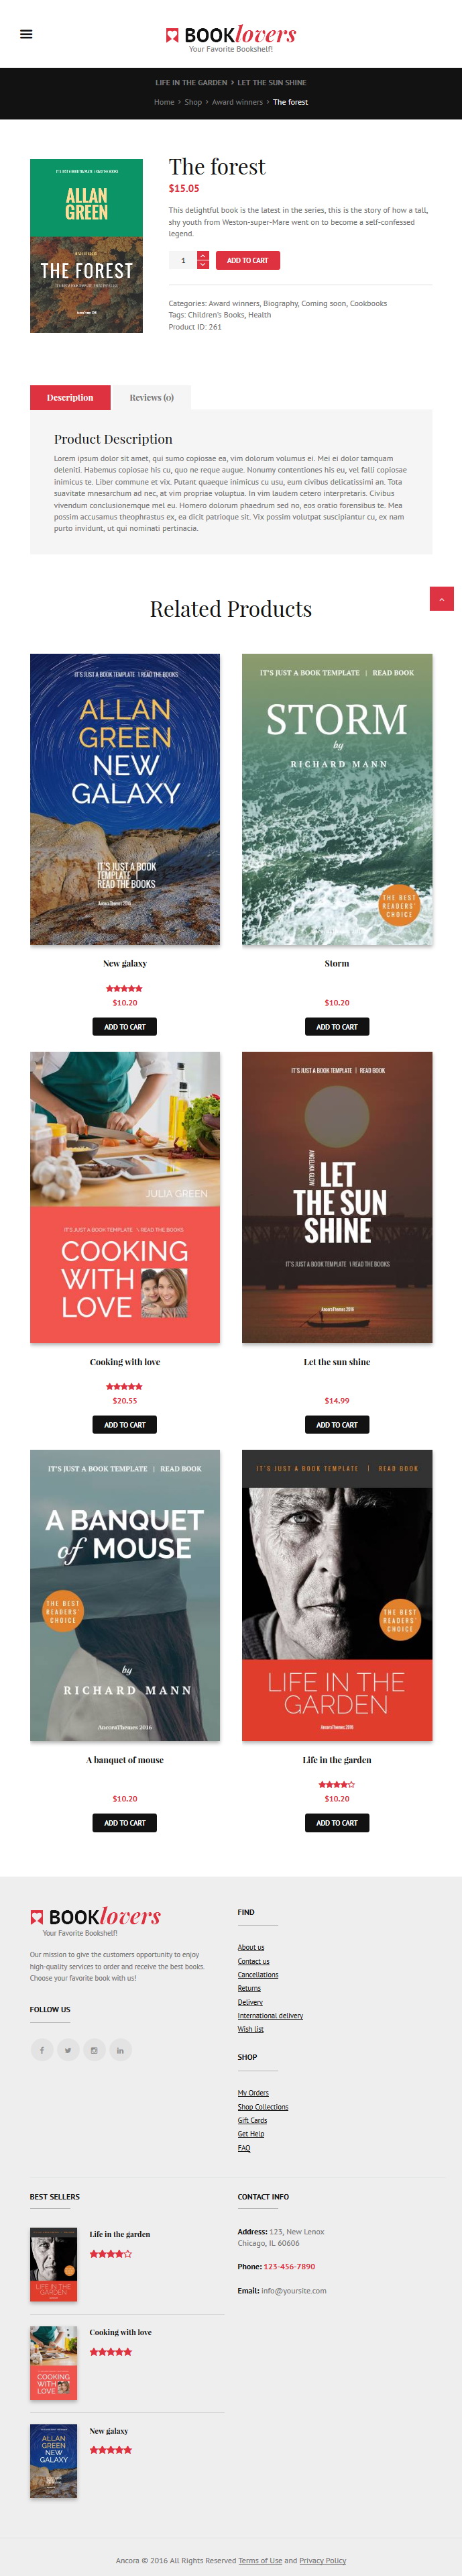Click the Cooking with love cover thumbnail
Viewport: 462px width, 2576px height.
[x=53, y=2363]
